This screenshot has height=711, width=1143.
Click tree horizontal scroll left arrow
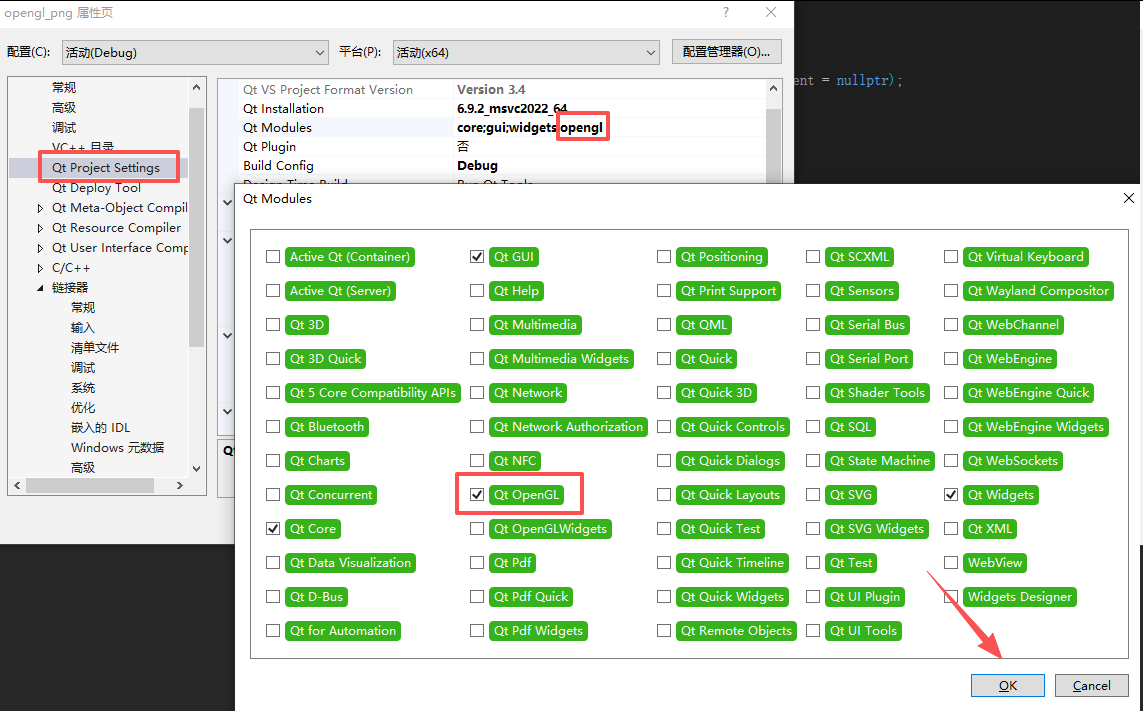[x=17, y=485]
